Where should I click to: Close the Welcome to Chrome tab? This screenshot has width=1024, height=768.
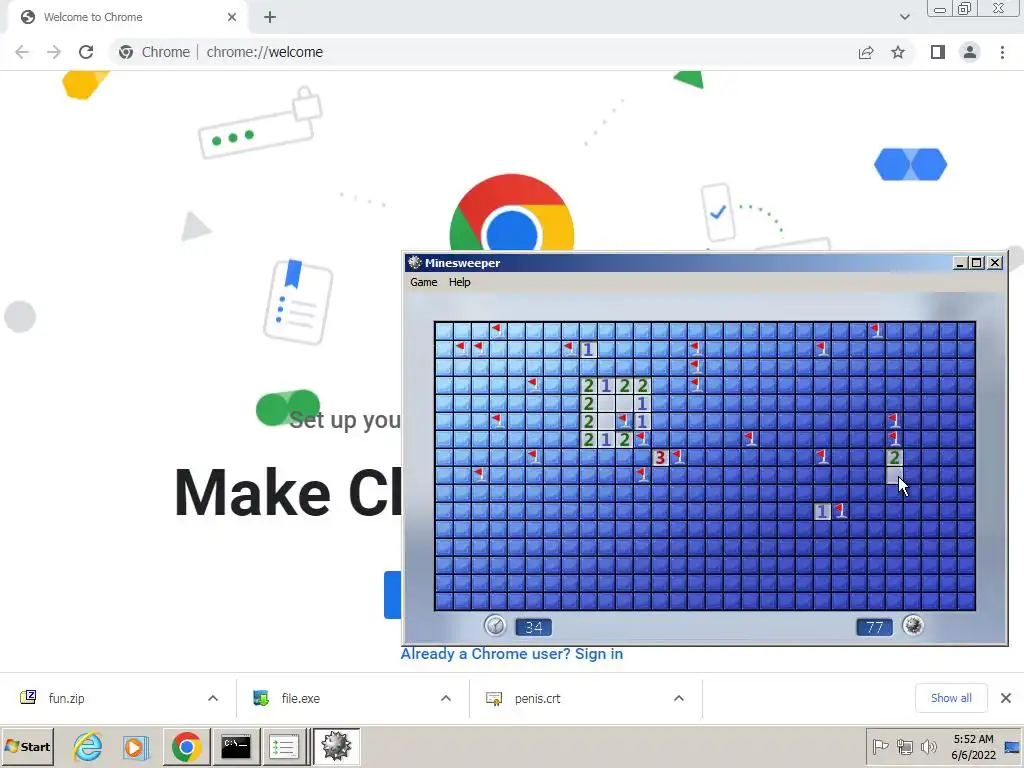pos(232,17)
